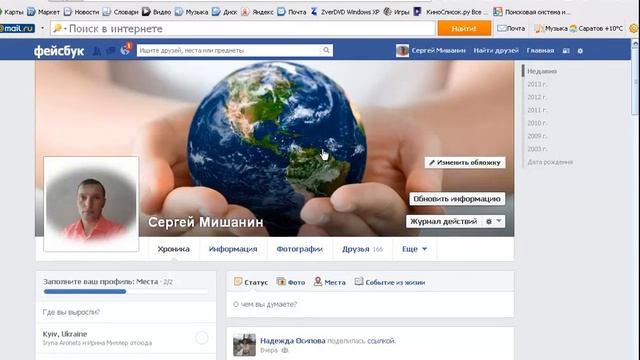Select the Места post option
The image size is (640, 360).
pos(330,282)
